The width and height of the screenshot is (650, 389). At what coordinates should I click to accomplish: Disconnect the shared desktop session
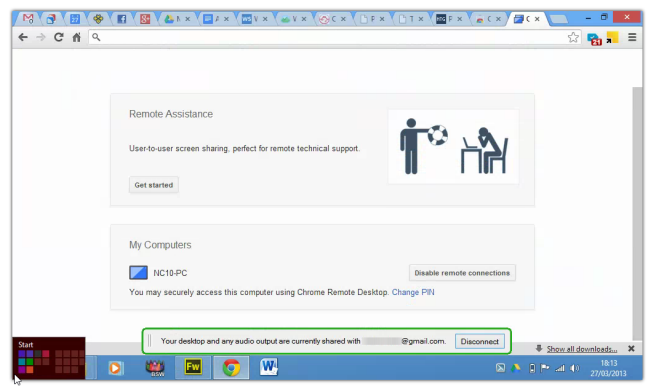coord(480,341)
